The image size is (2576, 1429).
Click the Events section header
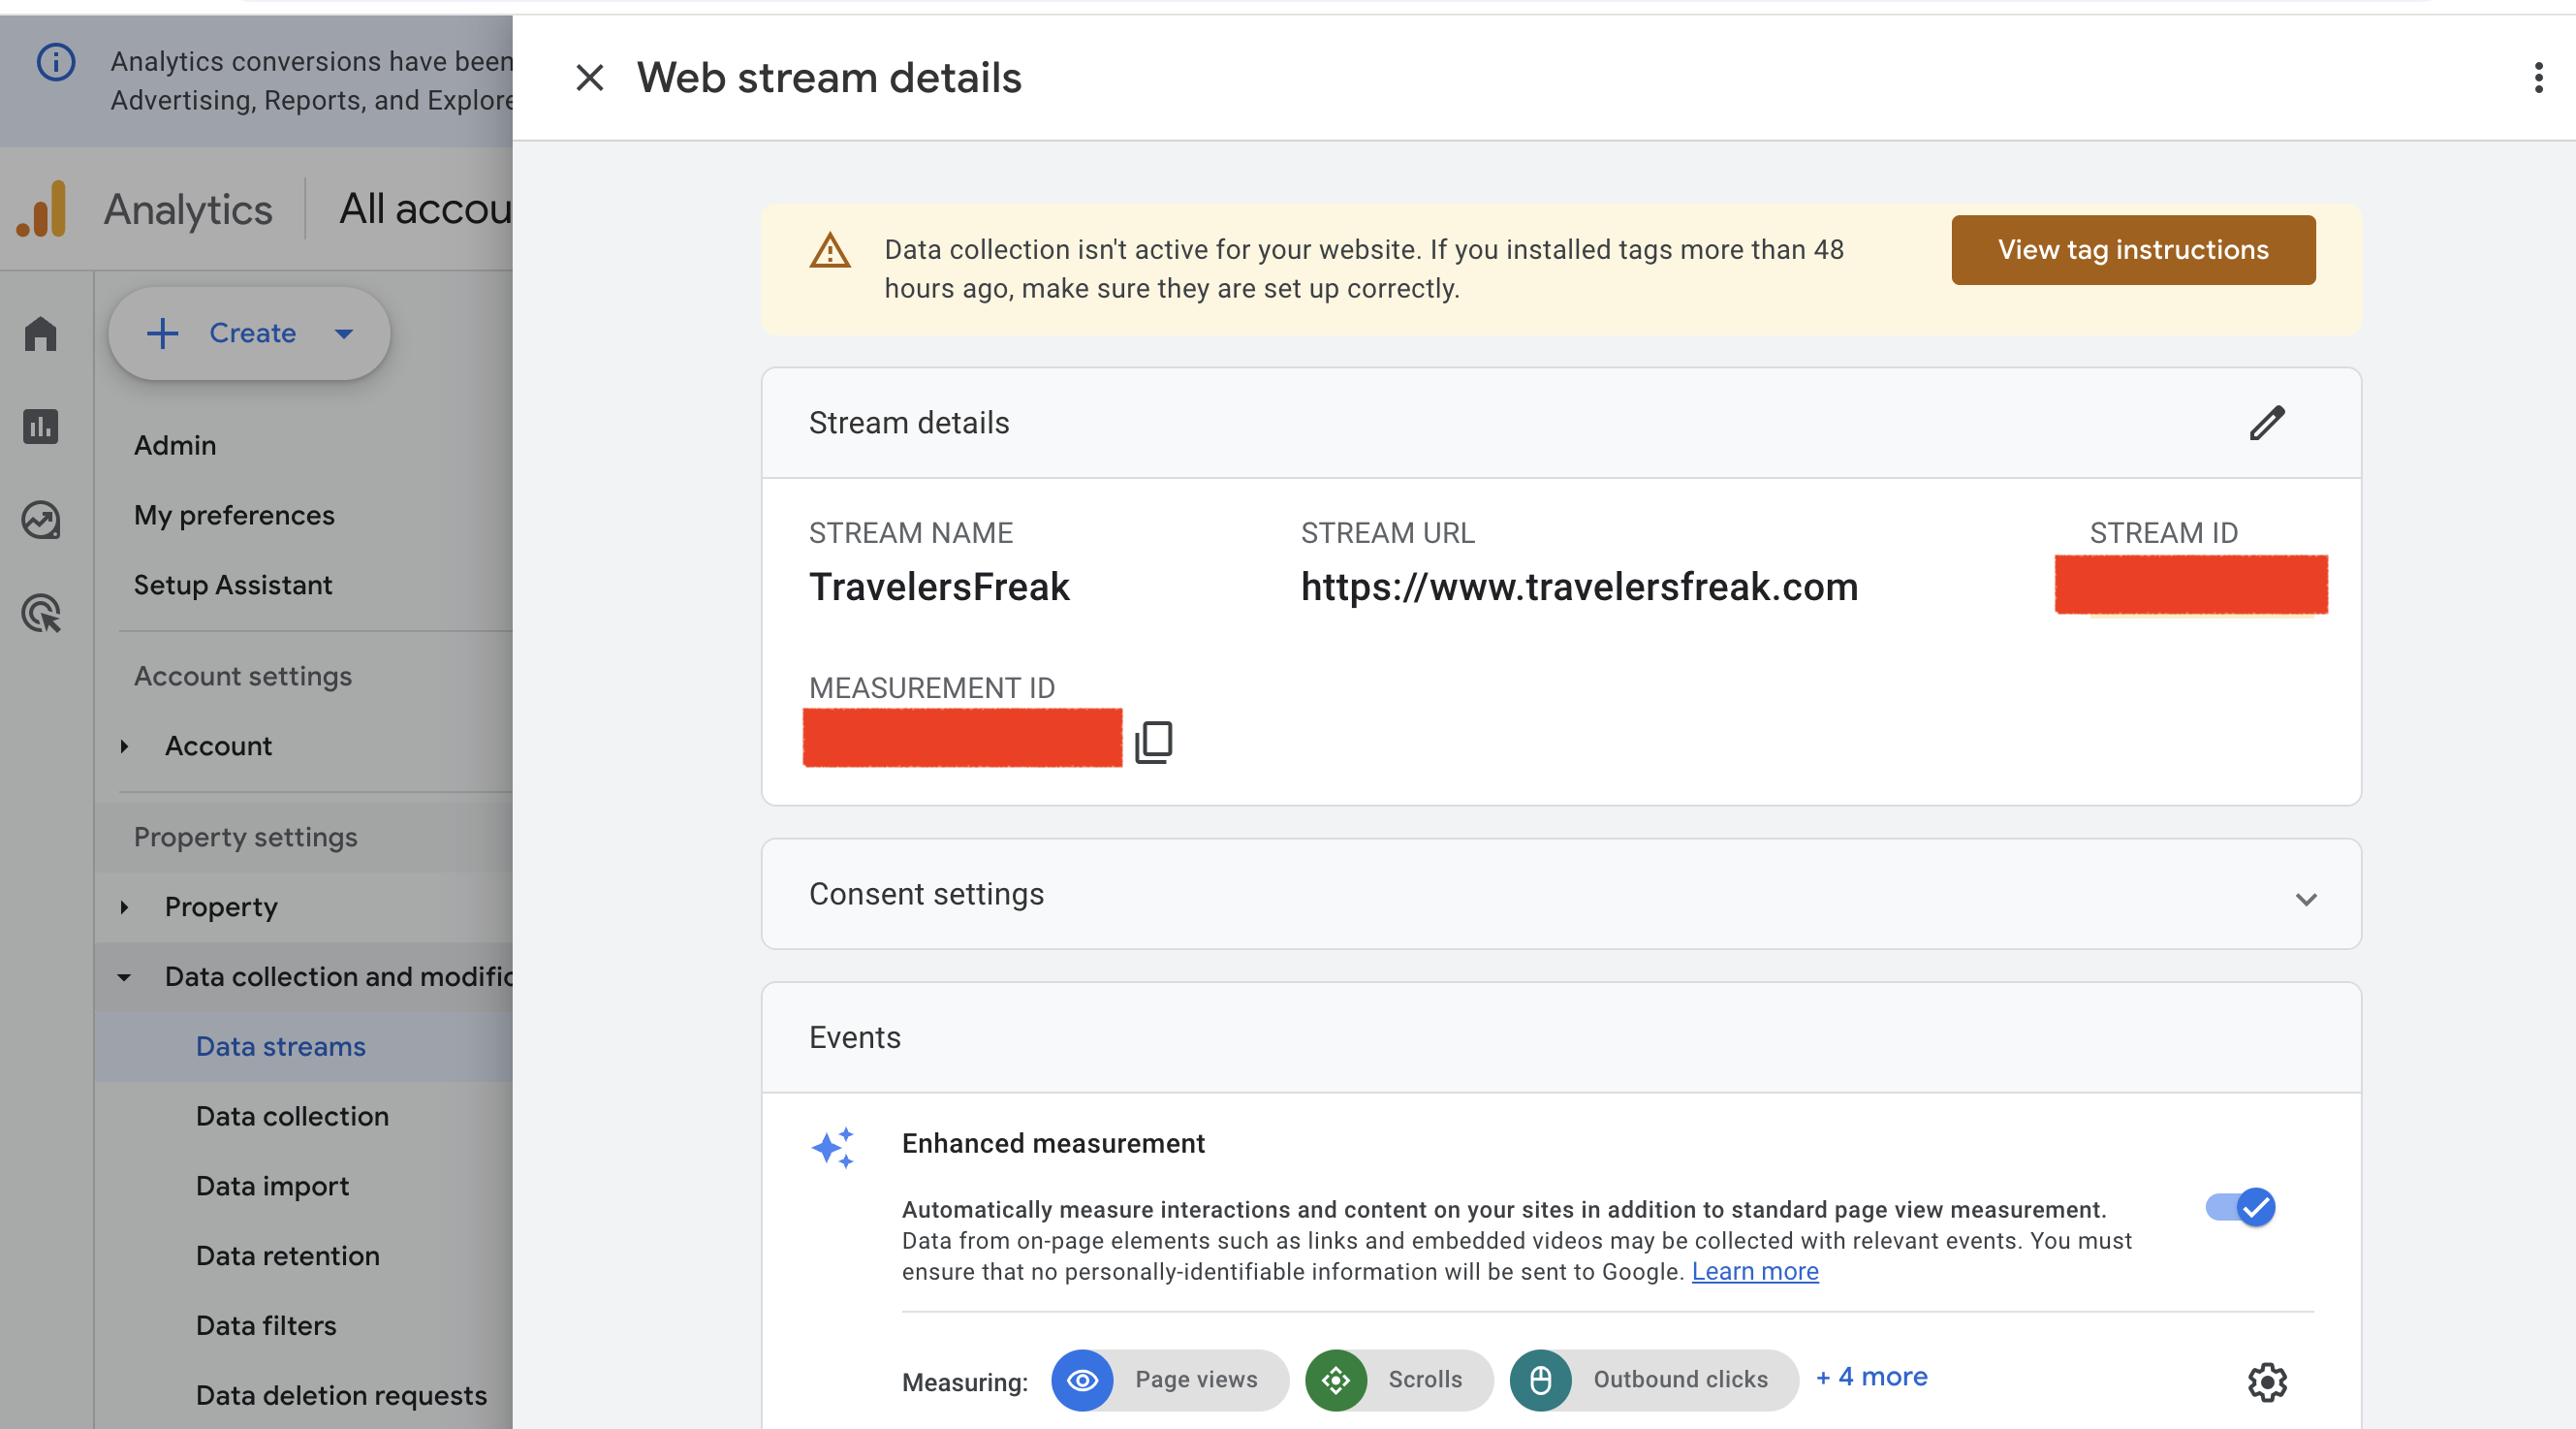[854, 1038]
